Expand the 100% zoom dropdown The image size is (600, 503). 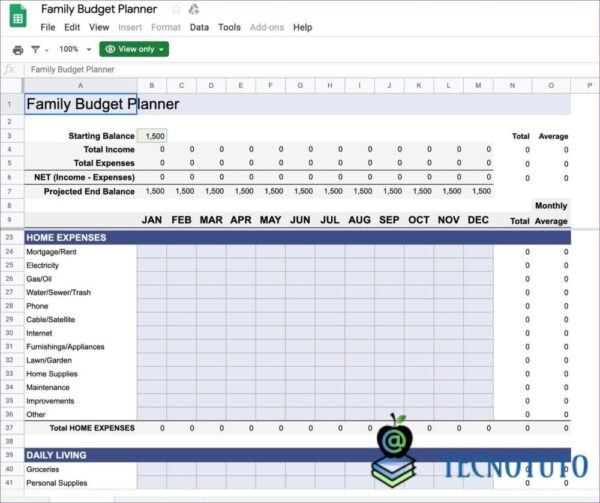coord(74,49)
